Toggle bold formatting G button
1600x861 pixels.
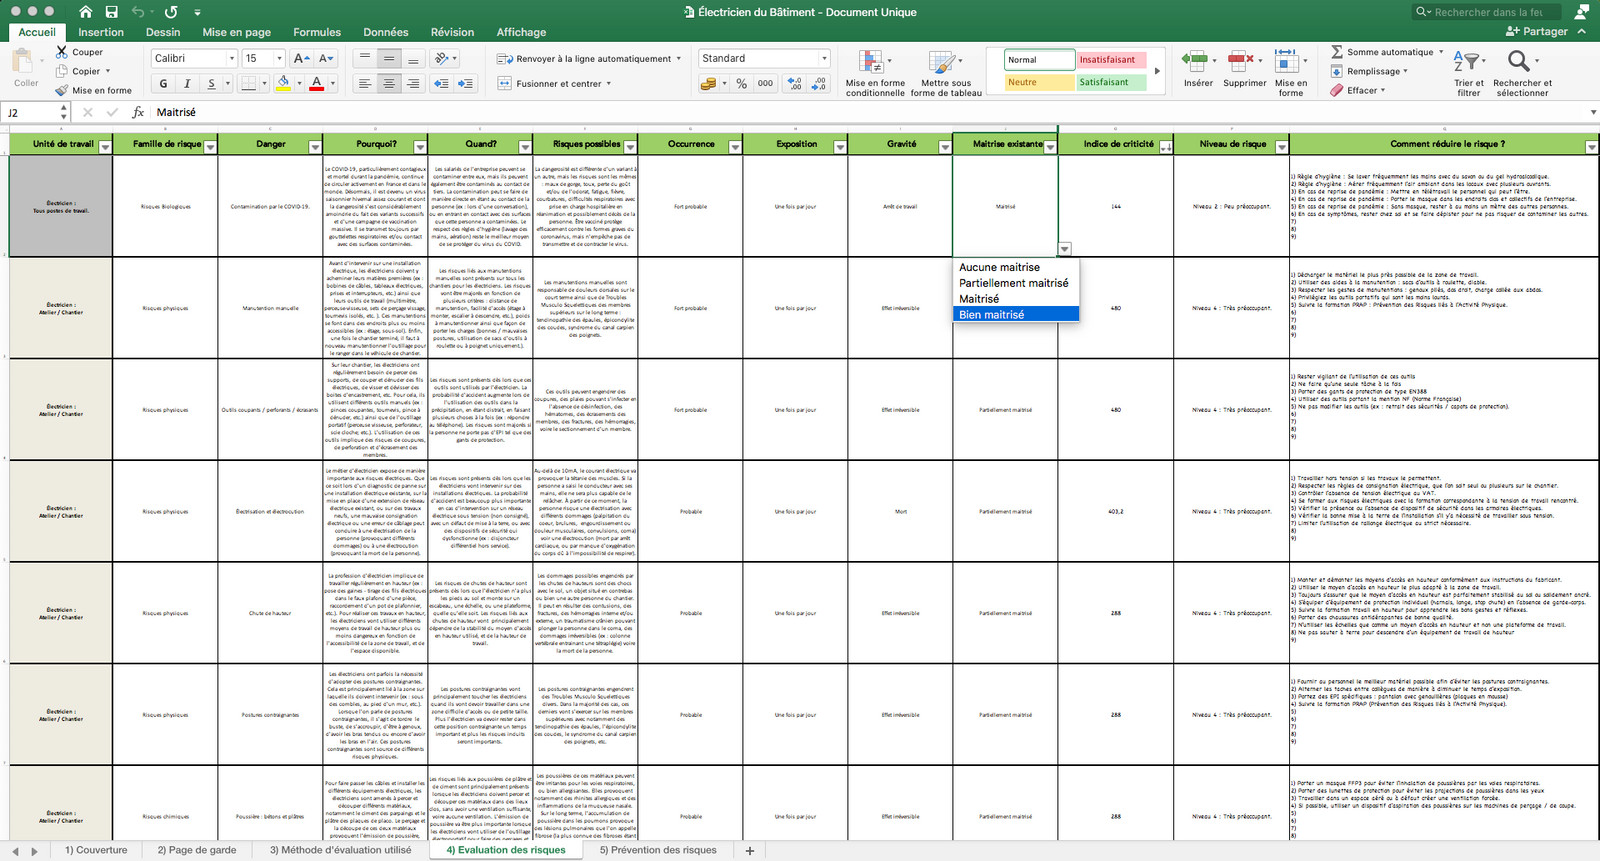[164, 84]
